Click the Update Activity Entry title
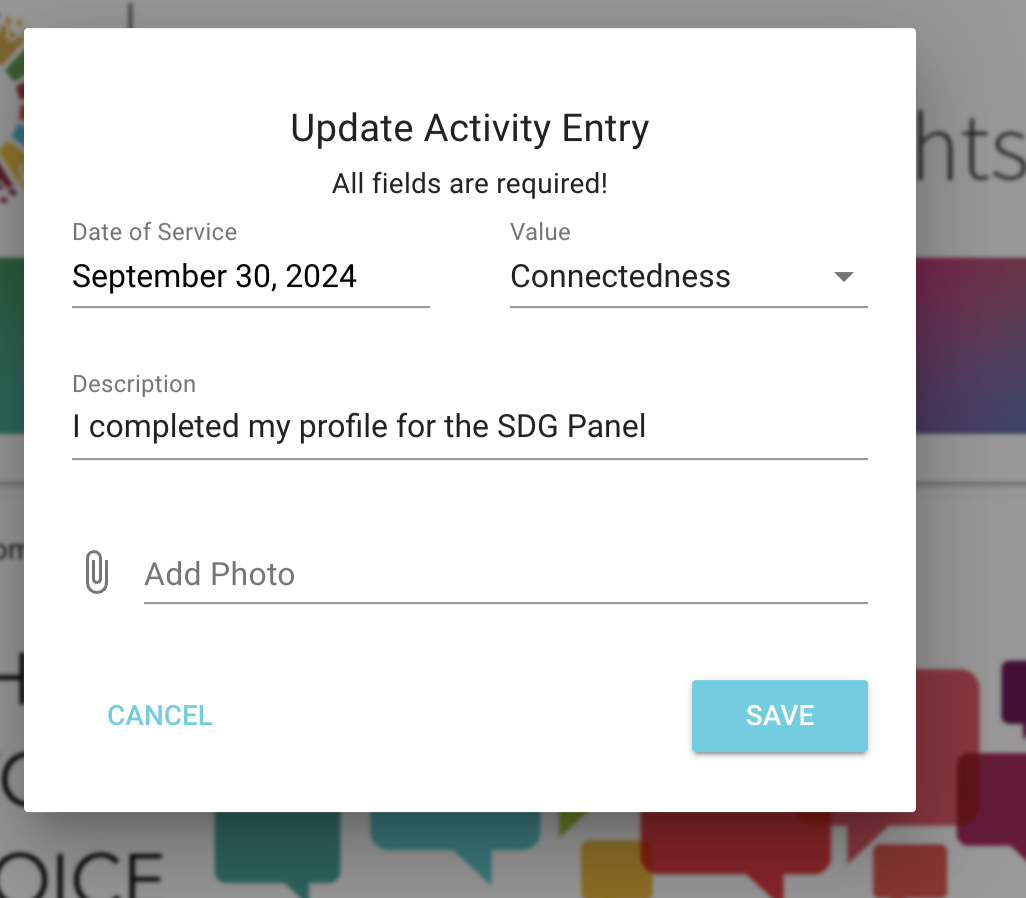 coord(469,129)
